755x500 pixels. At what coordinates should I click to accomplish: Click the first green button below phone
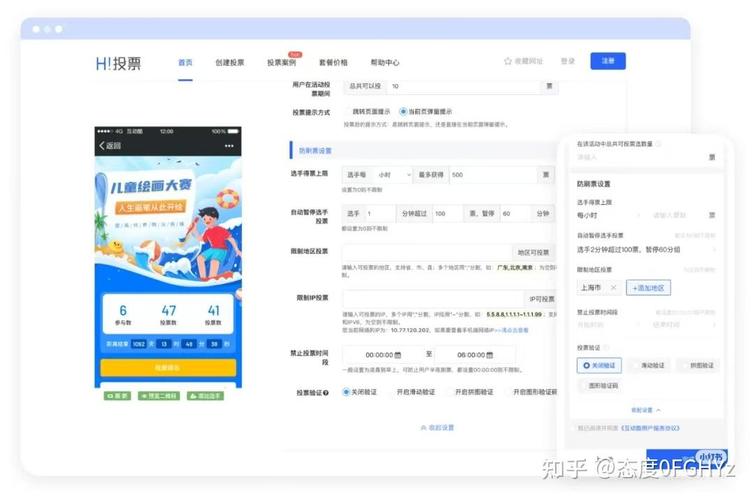[x=117, y=396]
